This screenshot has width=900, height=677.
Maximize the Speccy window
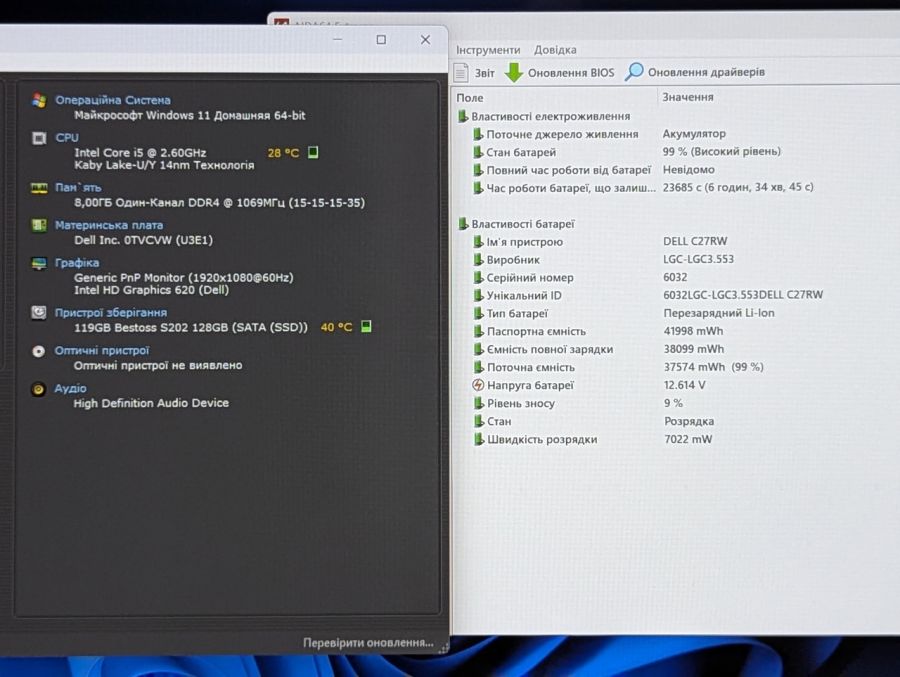click(381, 40)
